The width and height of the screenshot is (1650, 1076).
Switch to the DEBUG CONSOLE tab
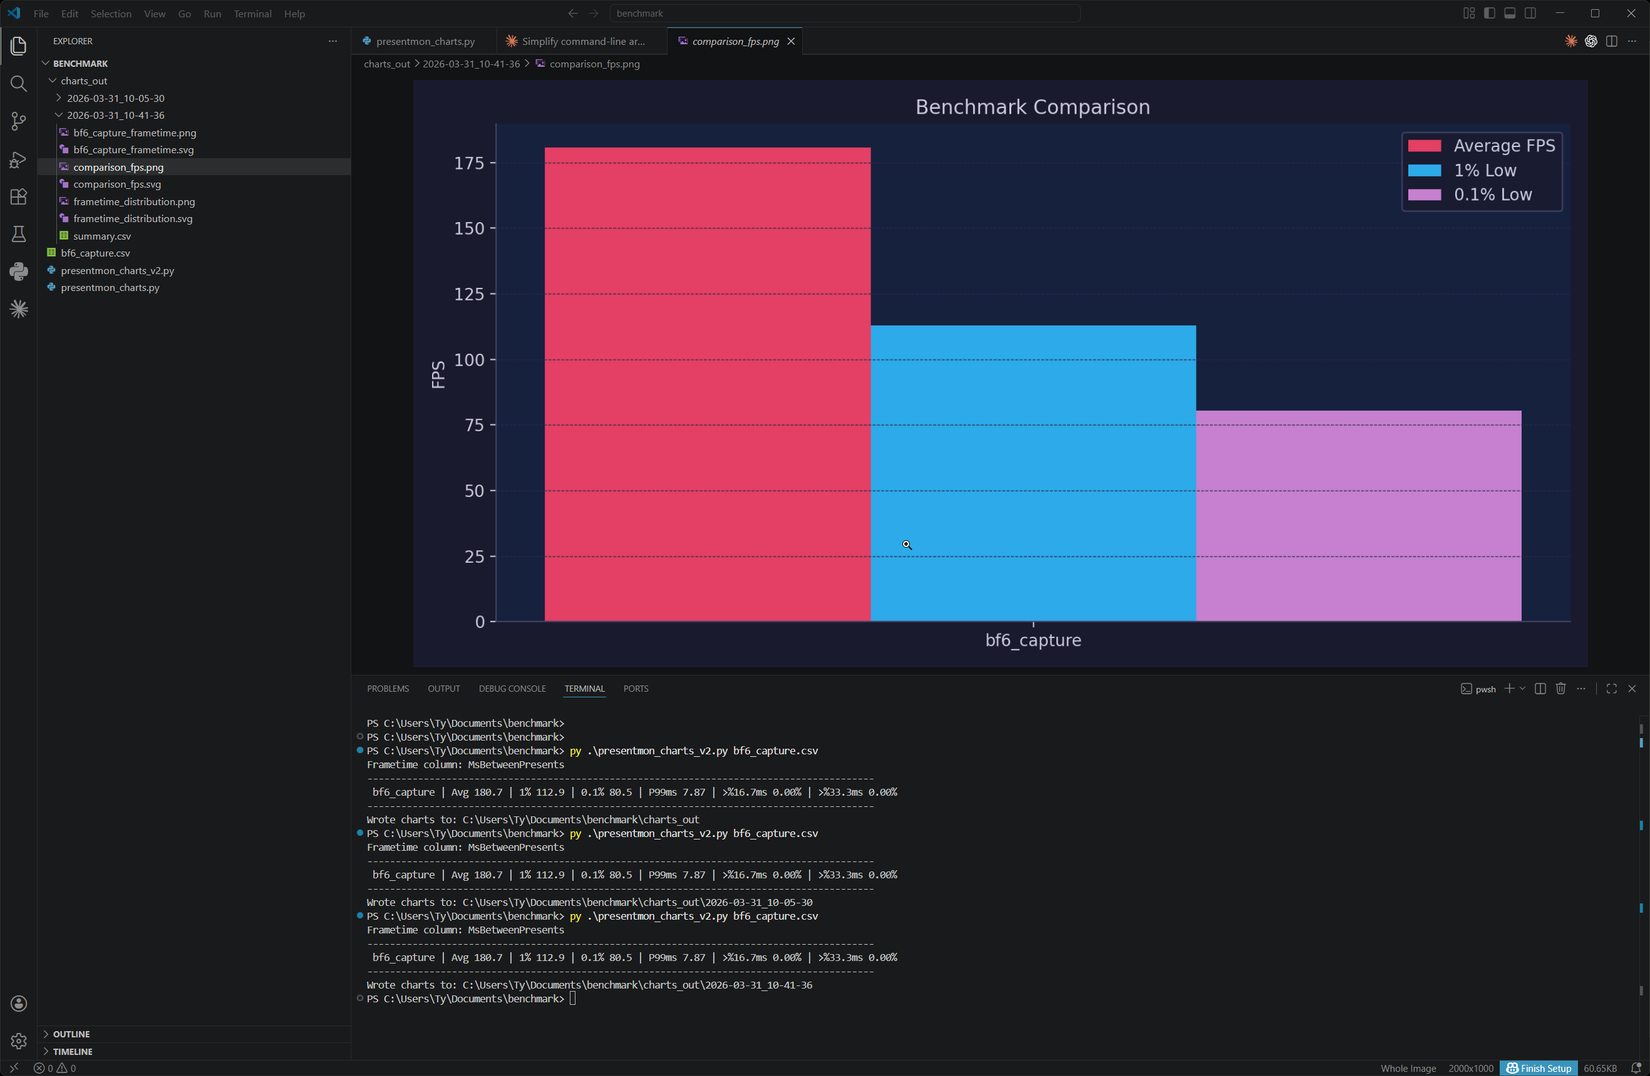(512, 688)
